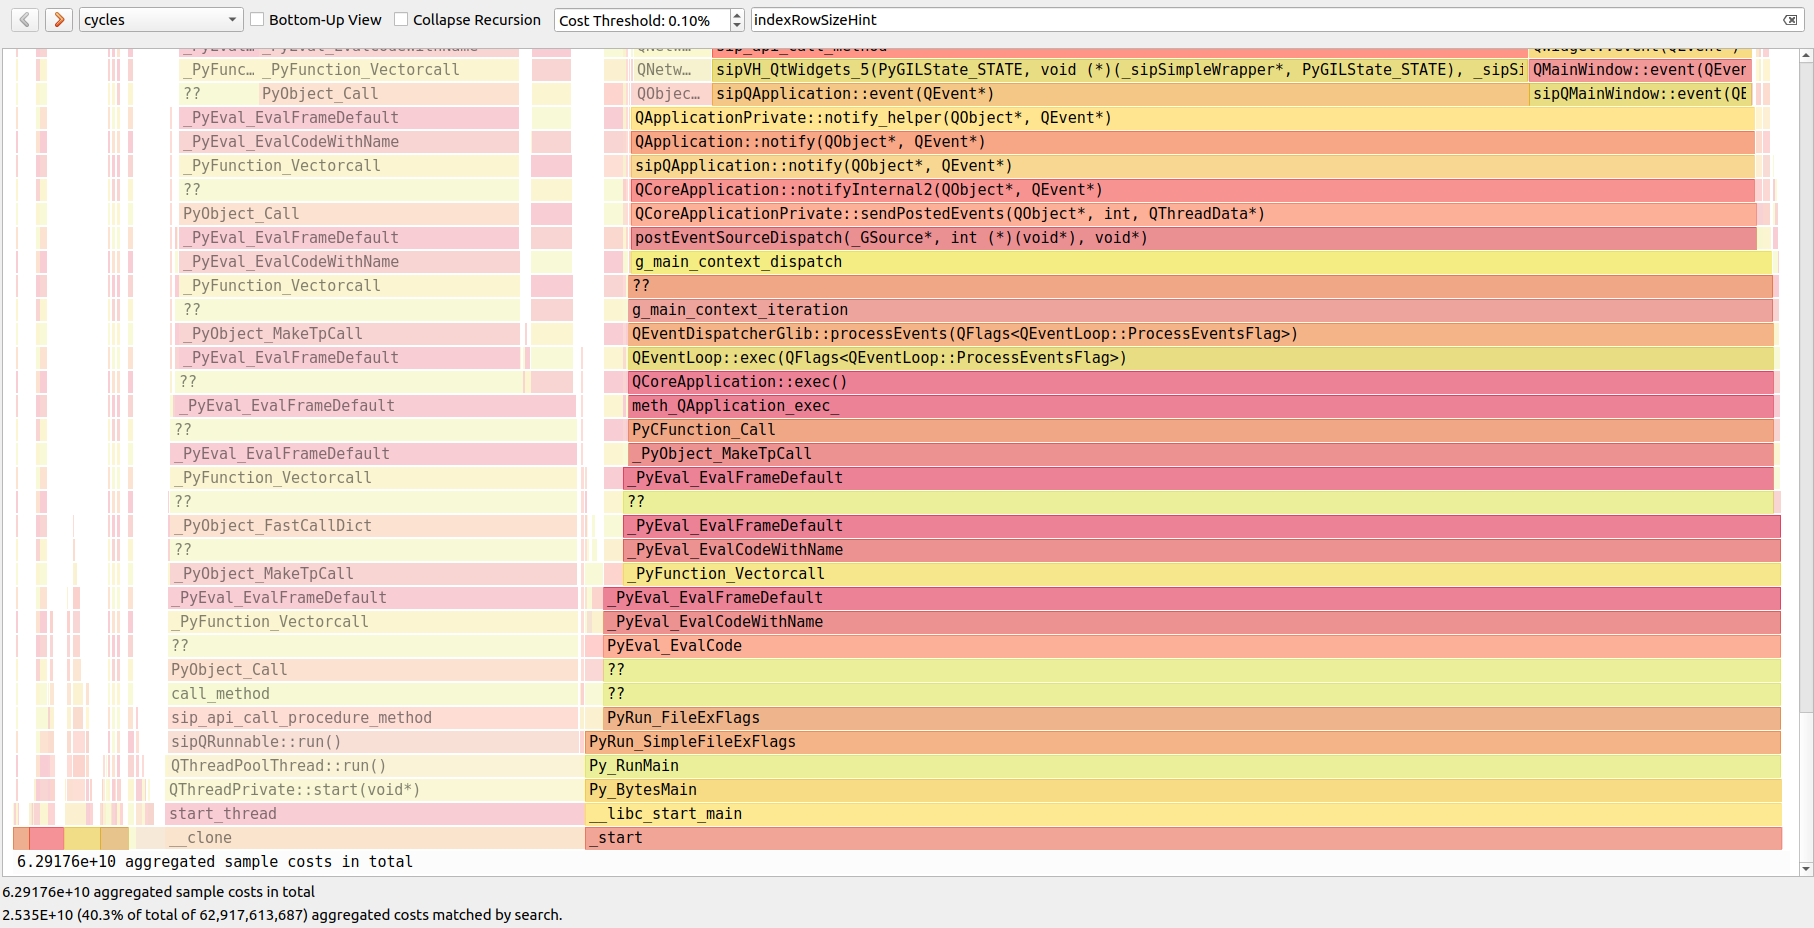The width and height of the screenshot is (1814, 928).
Task: Select the sipQApplication::event frame
Action: 1120,94
